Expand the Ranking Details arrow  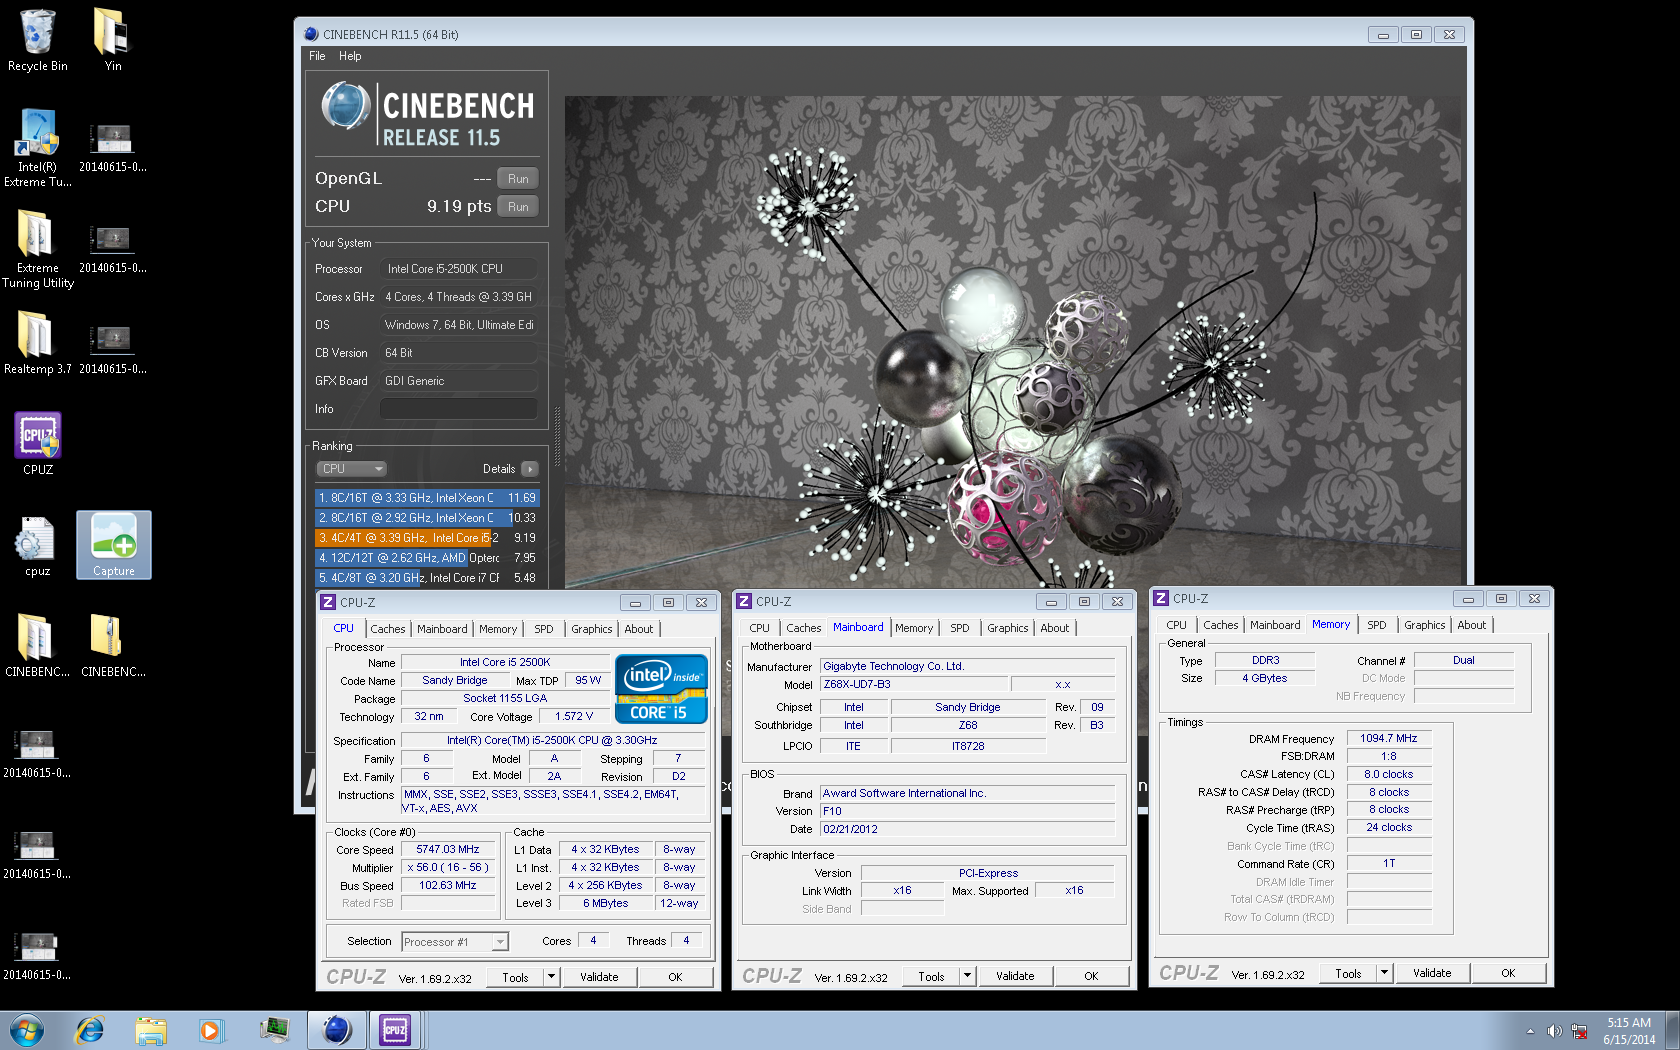click(530, 469)
